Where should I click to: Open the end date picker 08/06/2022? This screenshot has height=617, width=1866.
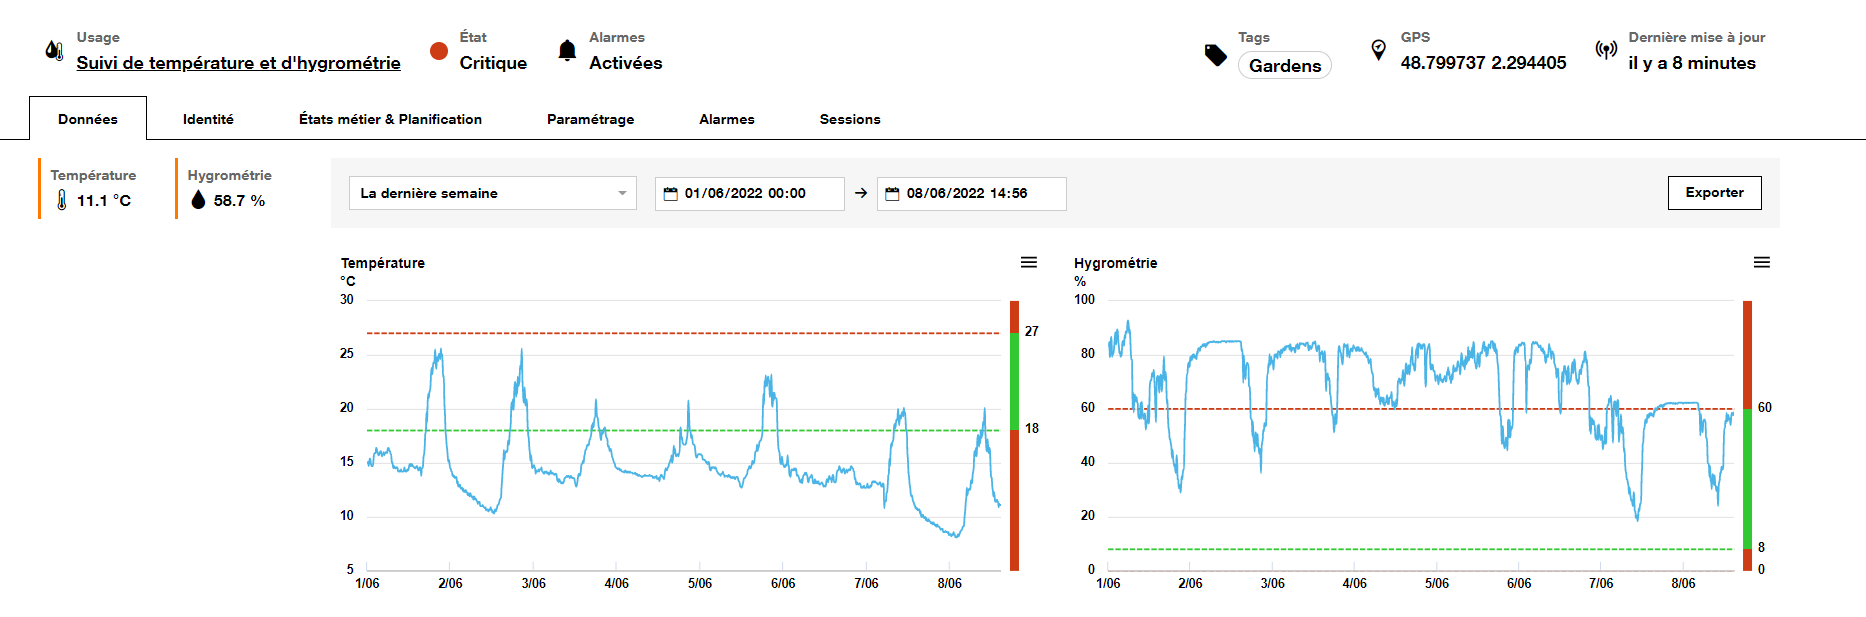(971, 193)
